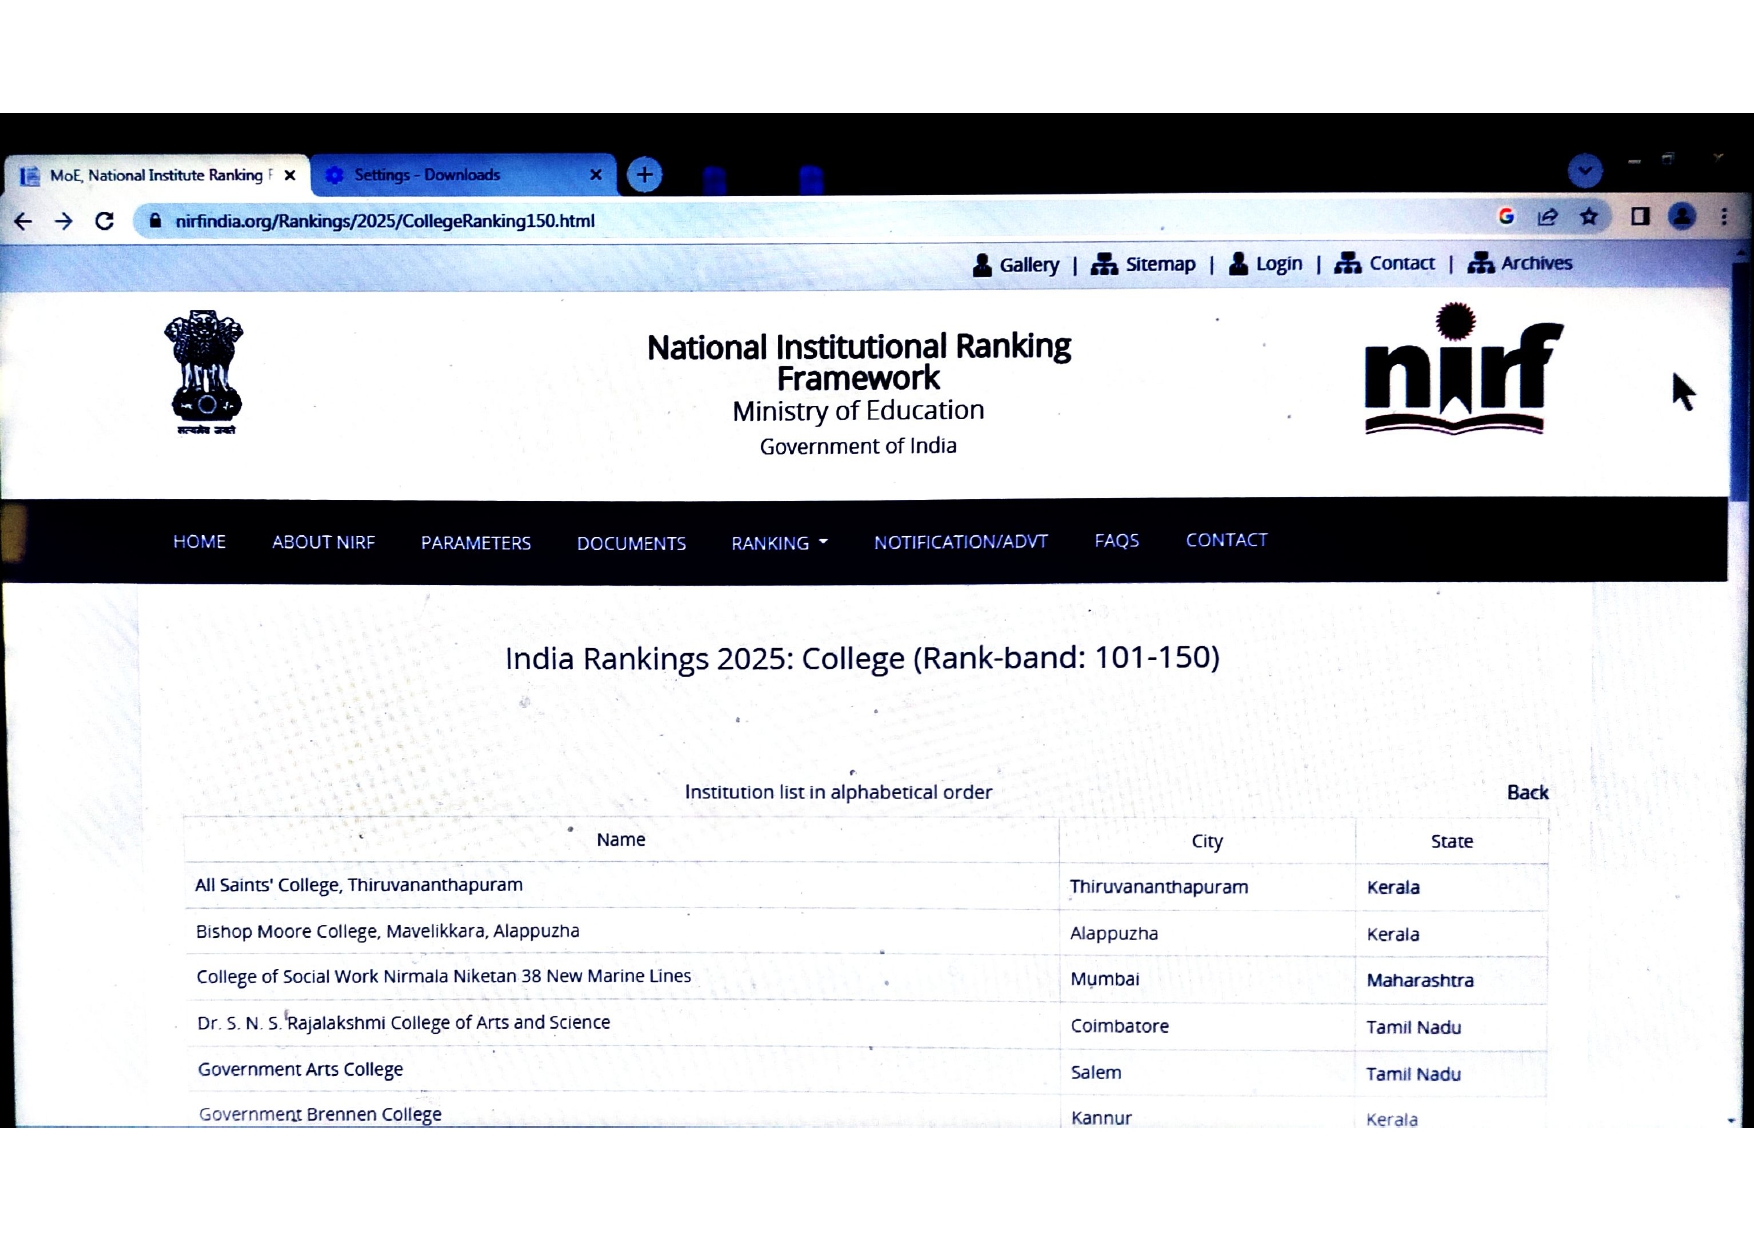Click the Indian national emblem logo
This screenshot has height=1241, width=1754.
point(205,372)
